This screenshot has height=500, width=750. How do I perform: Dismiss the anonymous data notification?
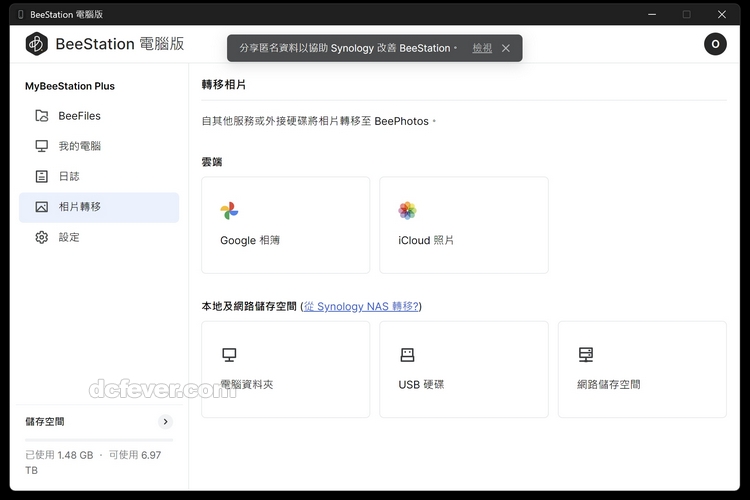(x=506, y=48)
